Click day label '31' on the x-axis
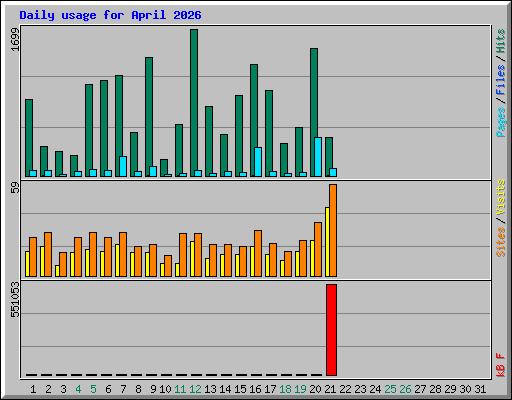Viewport: 512px width, 400px height. pyautogui.click(x=480, y=389)
